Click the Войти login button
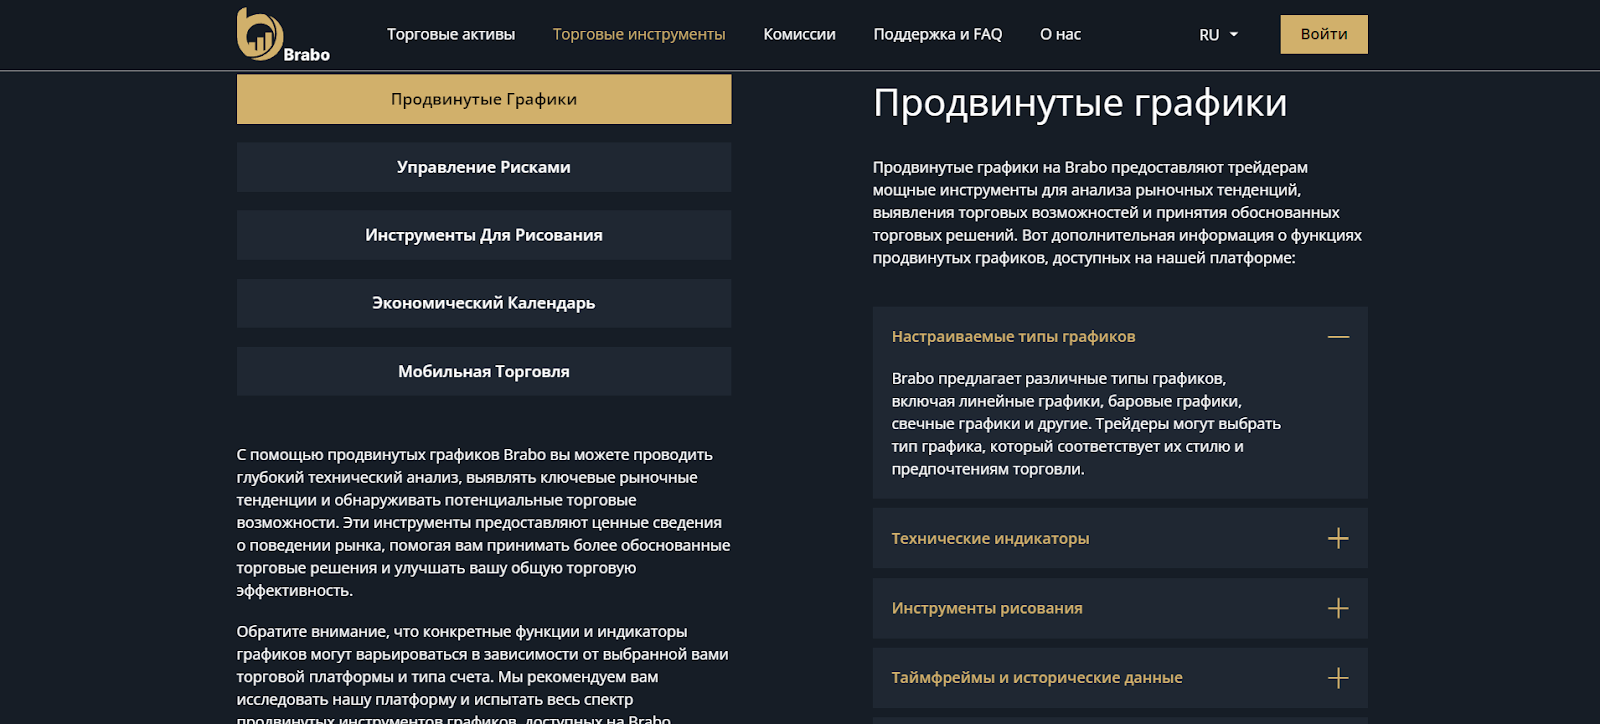Image resolution: width=1600 pixels, height=724 pixels. [x=1324, y=34]
